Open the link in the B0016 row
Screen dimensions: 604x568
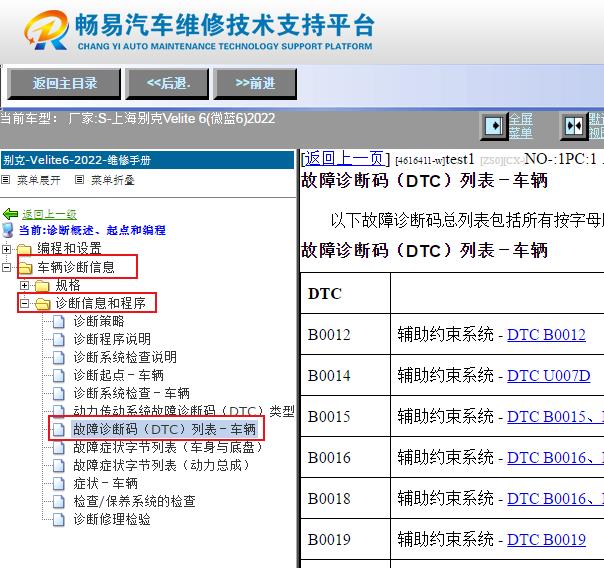pyautogui.click(x=555, y=458)
